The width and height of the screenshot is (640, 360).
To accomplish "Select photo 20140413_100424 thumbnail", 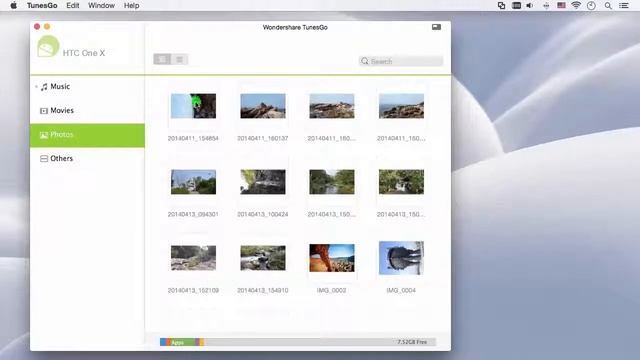I will (263, 182).
